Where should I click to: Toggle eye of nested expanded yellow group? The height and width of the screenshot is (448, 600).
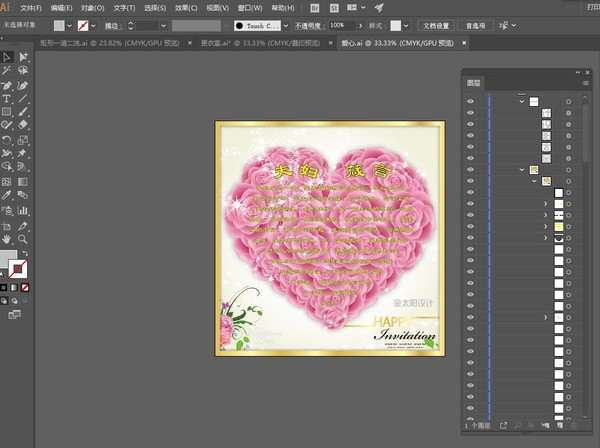(470, 181)
